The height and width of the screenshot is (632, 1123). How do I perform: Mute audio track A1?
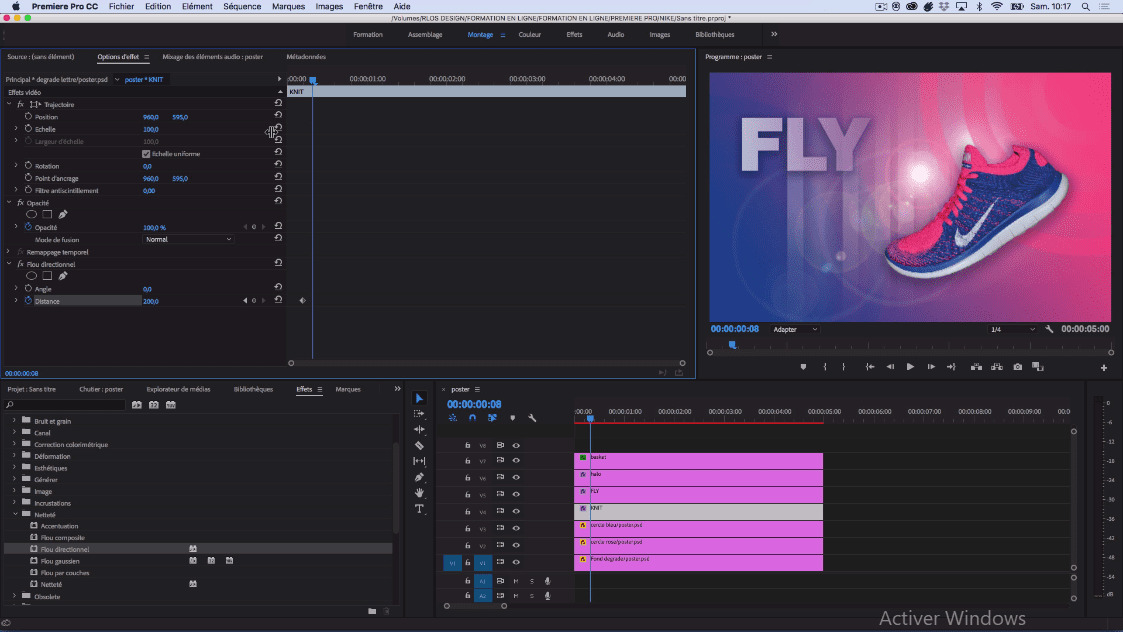516,581
